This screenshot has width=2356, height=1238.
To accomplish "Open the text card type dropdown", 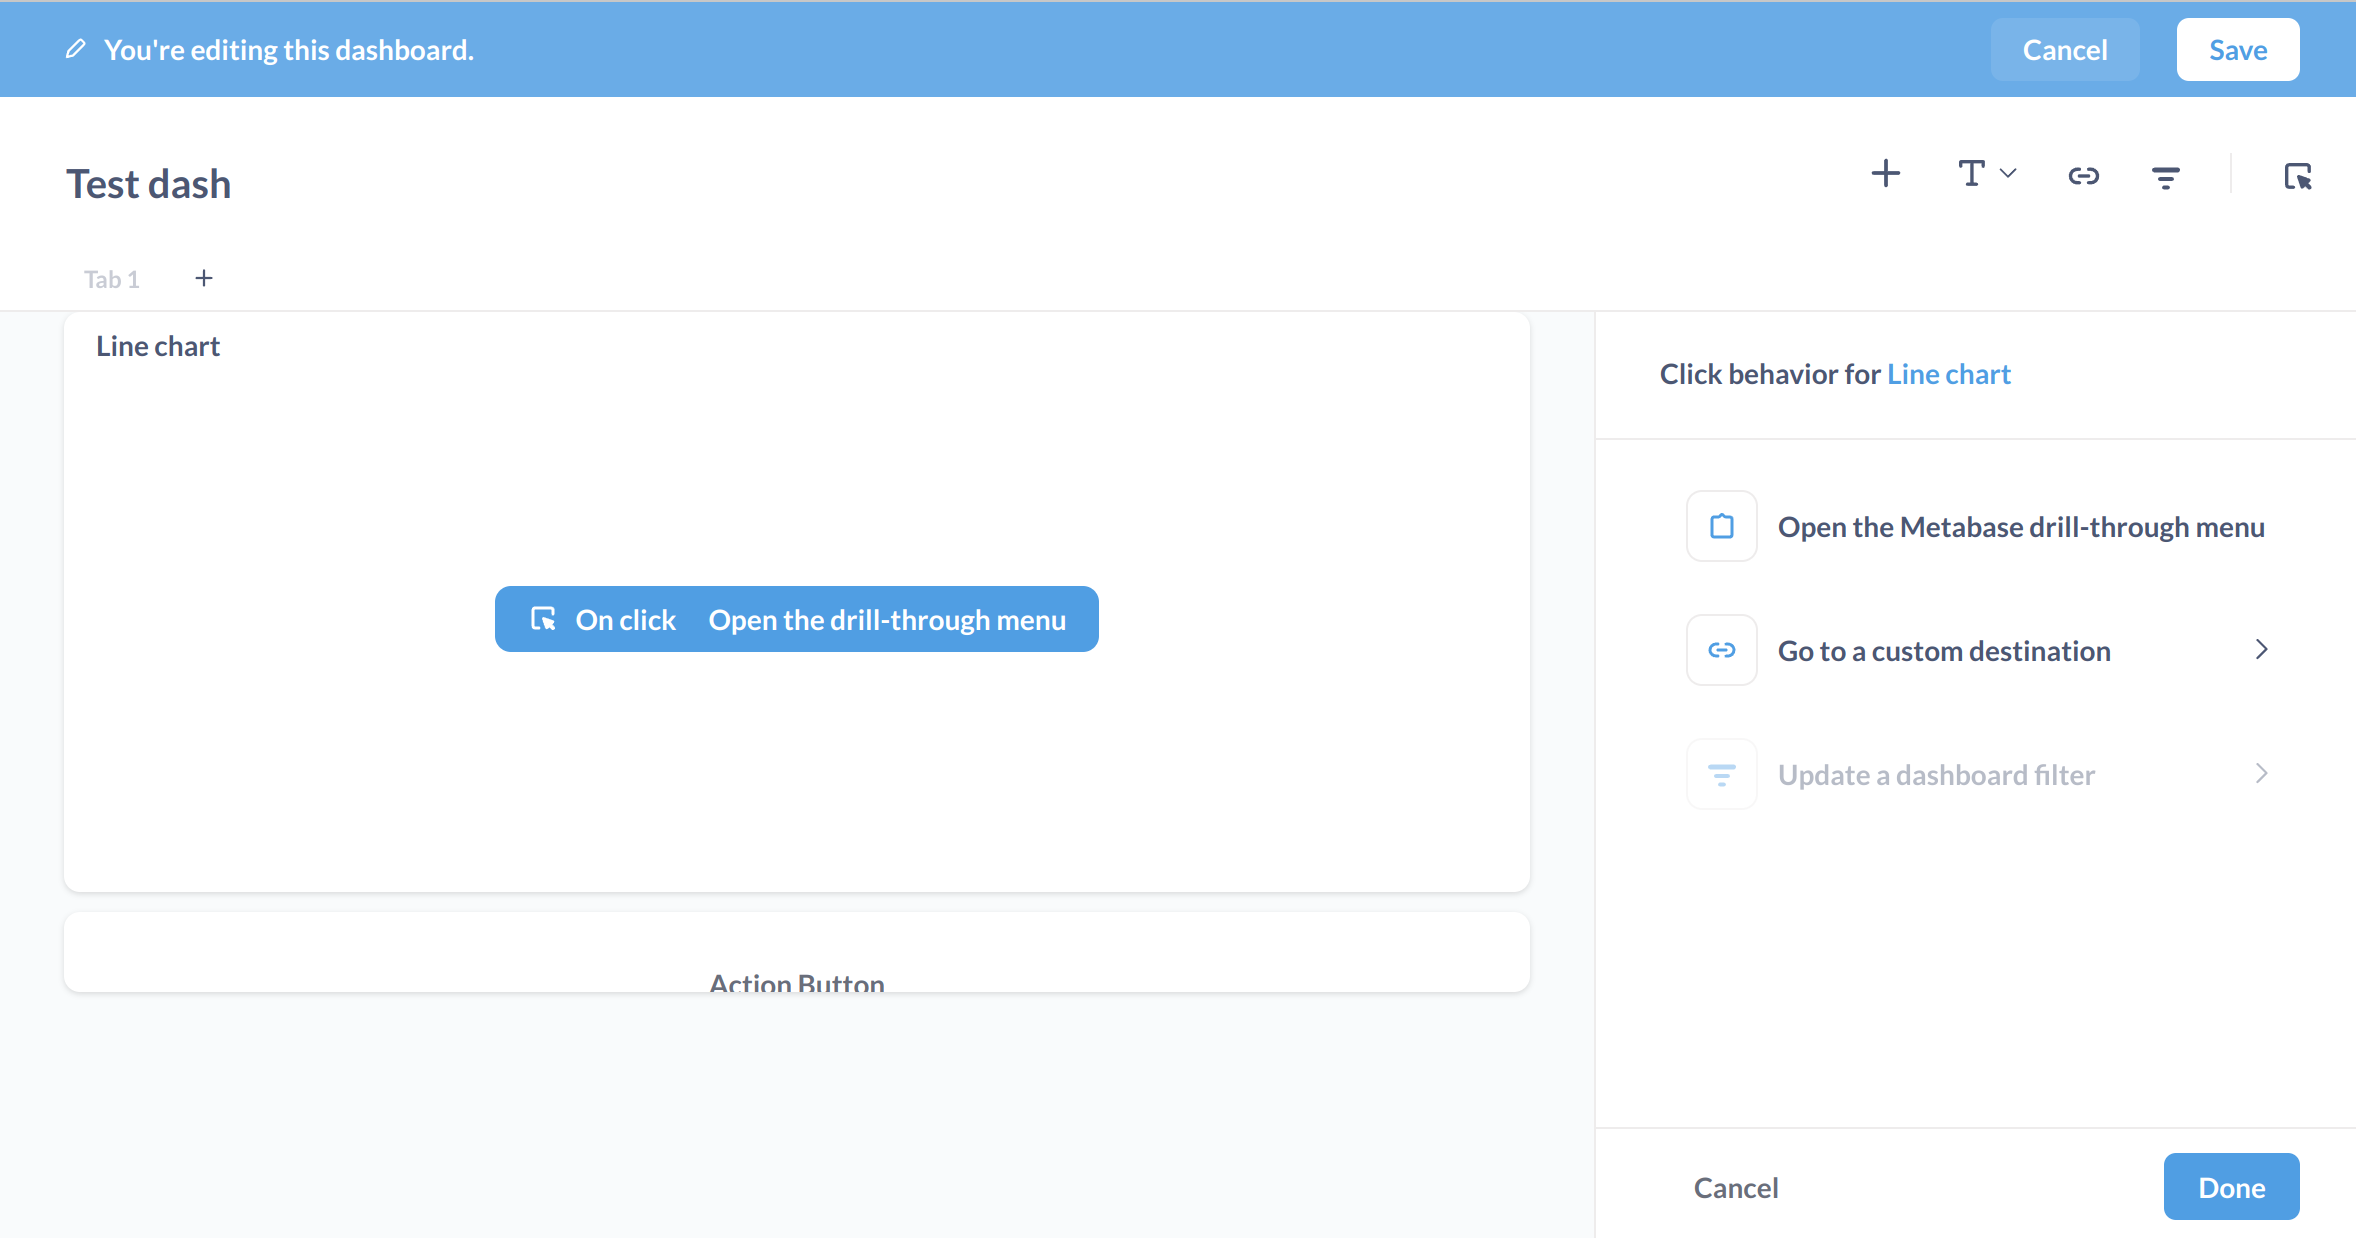I will 2008,175.
